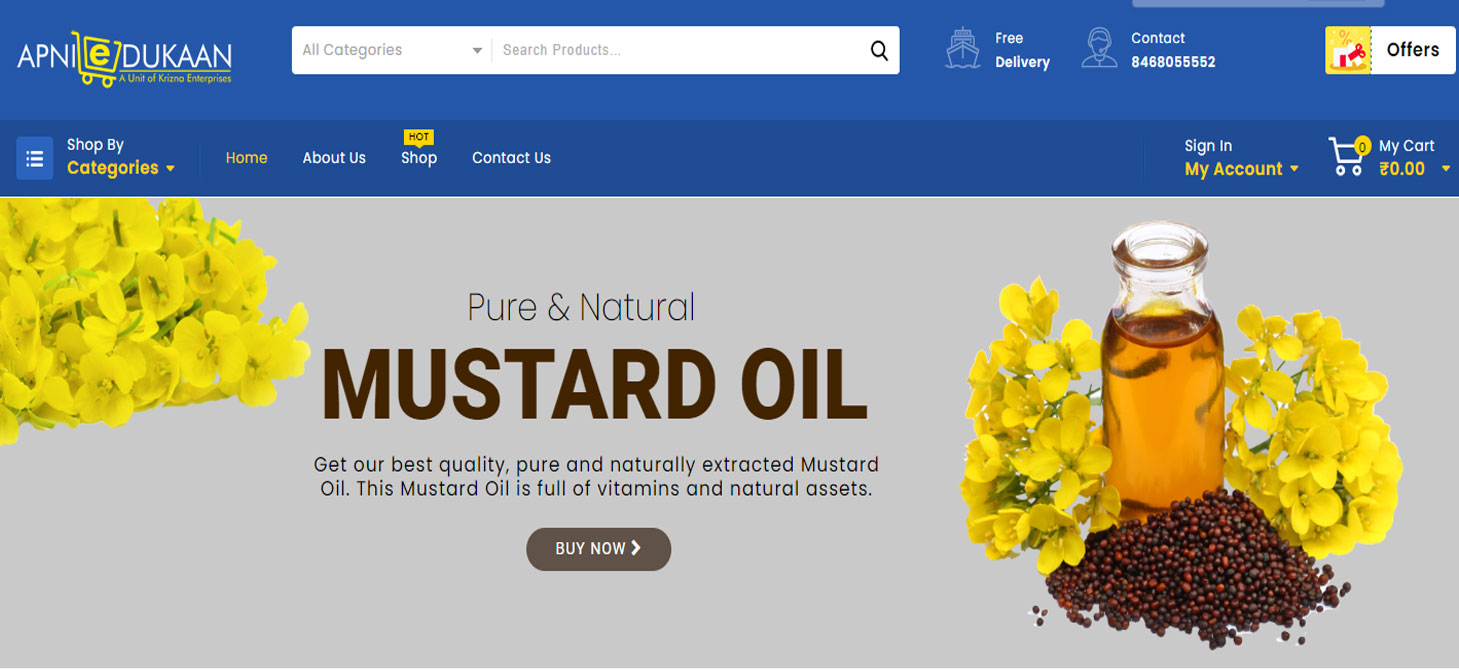
Task: Navigate to Contact Us
Action: [511, 158]
